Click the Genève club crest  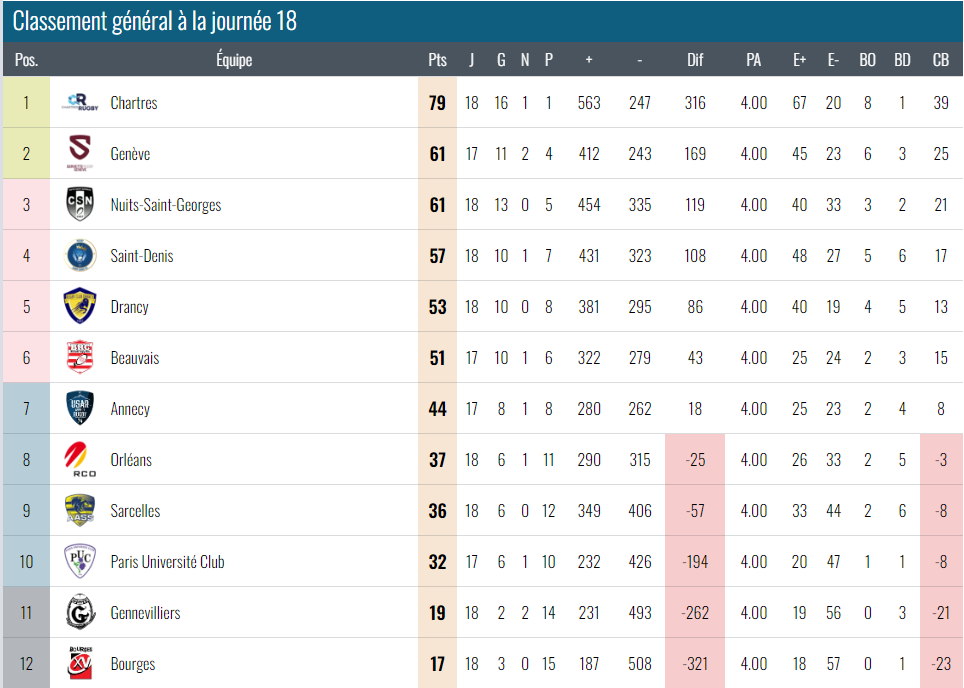(x=80, y=153)
